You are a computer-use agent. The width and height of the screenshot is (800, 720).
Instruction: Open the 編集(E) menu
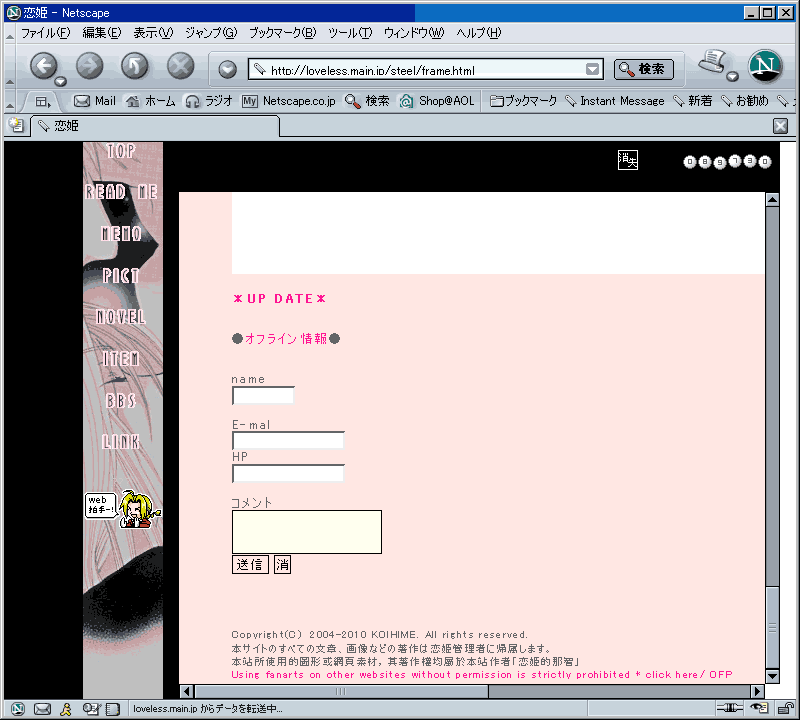pyautogui.click(x=102, y=33)
